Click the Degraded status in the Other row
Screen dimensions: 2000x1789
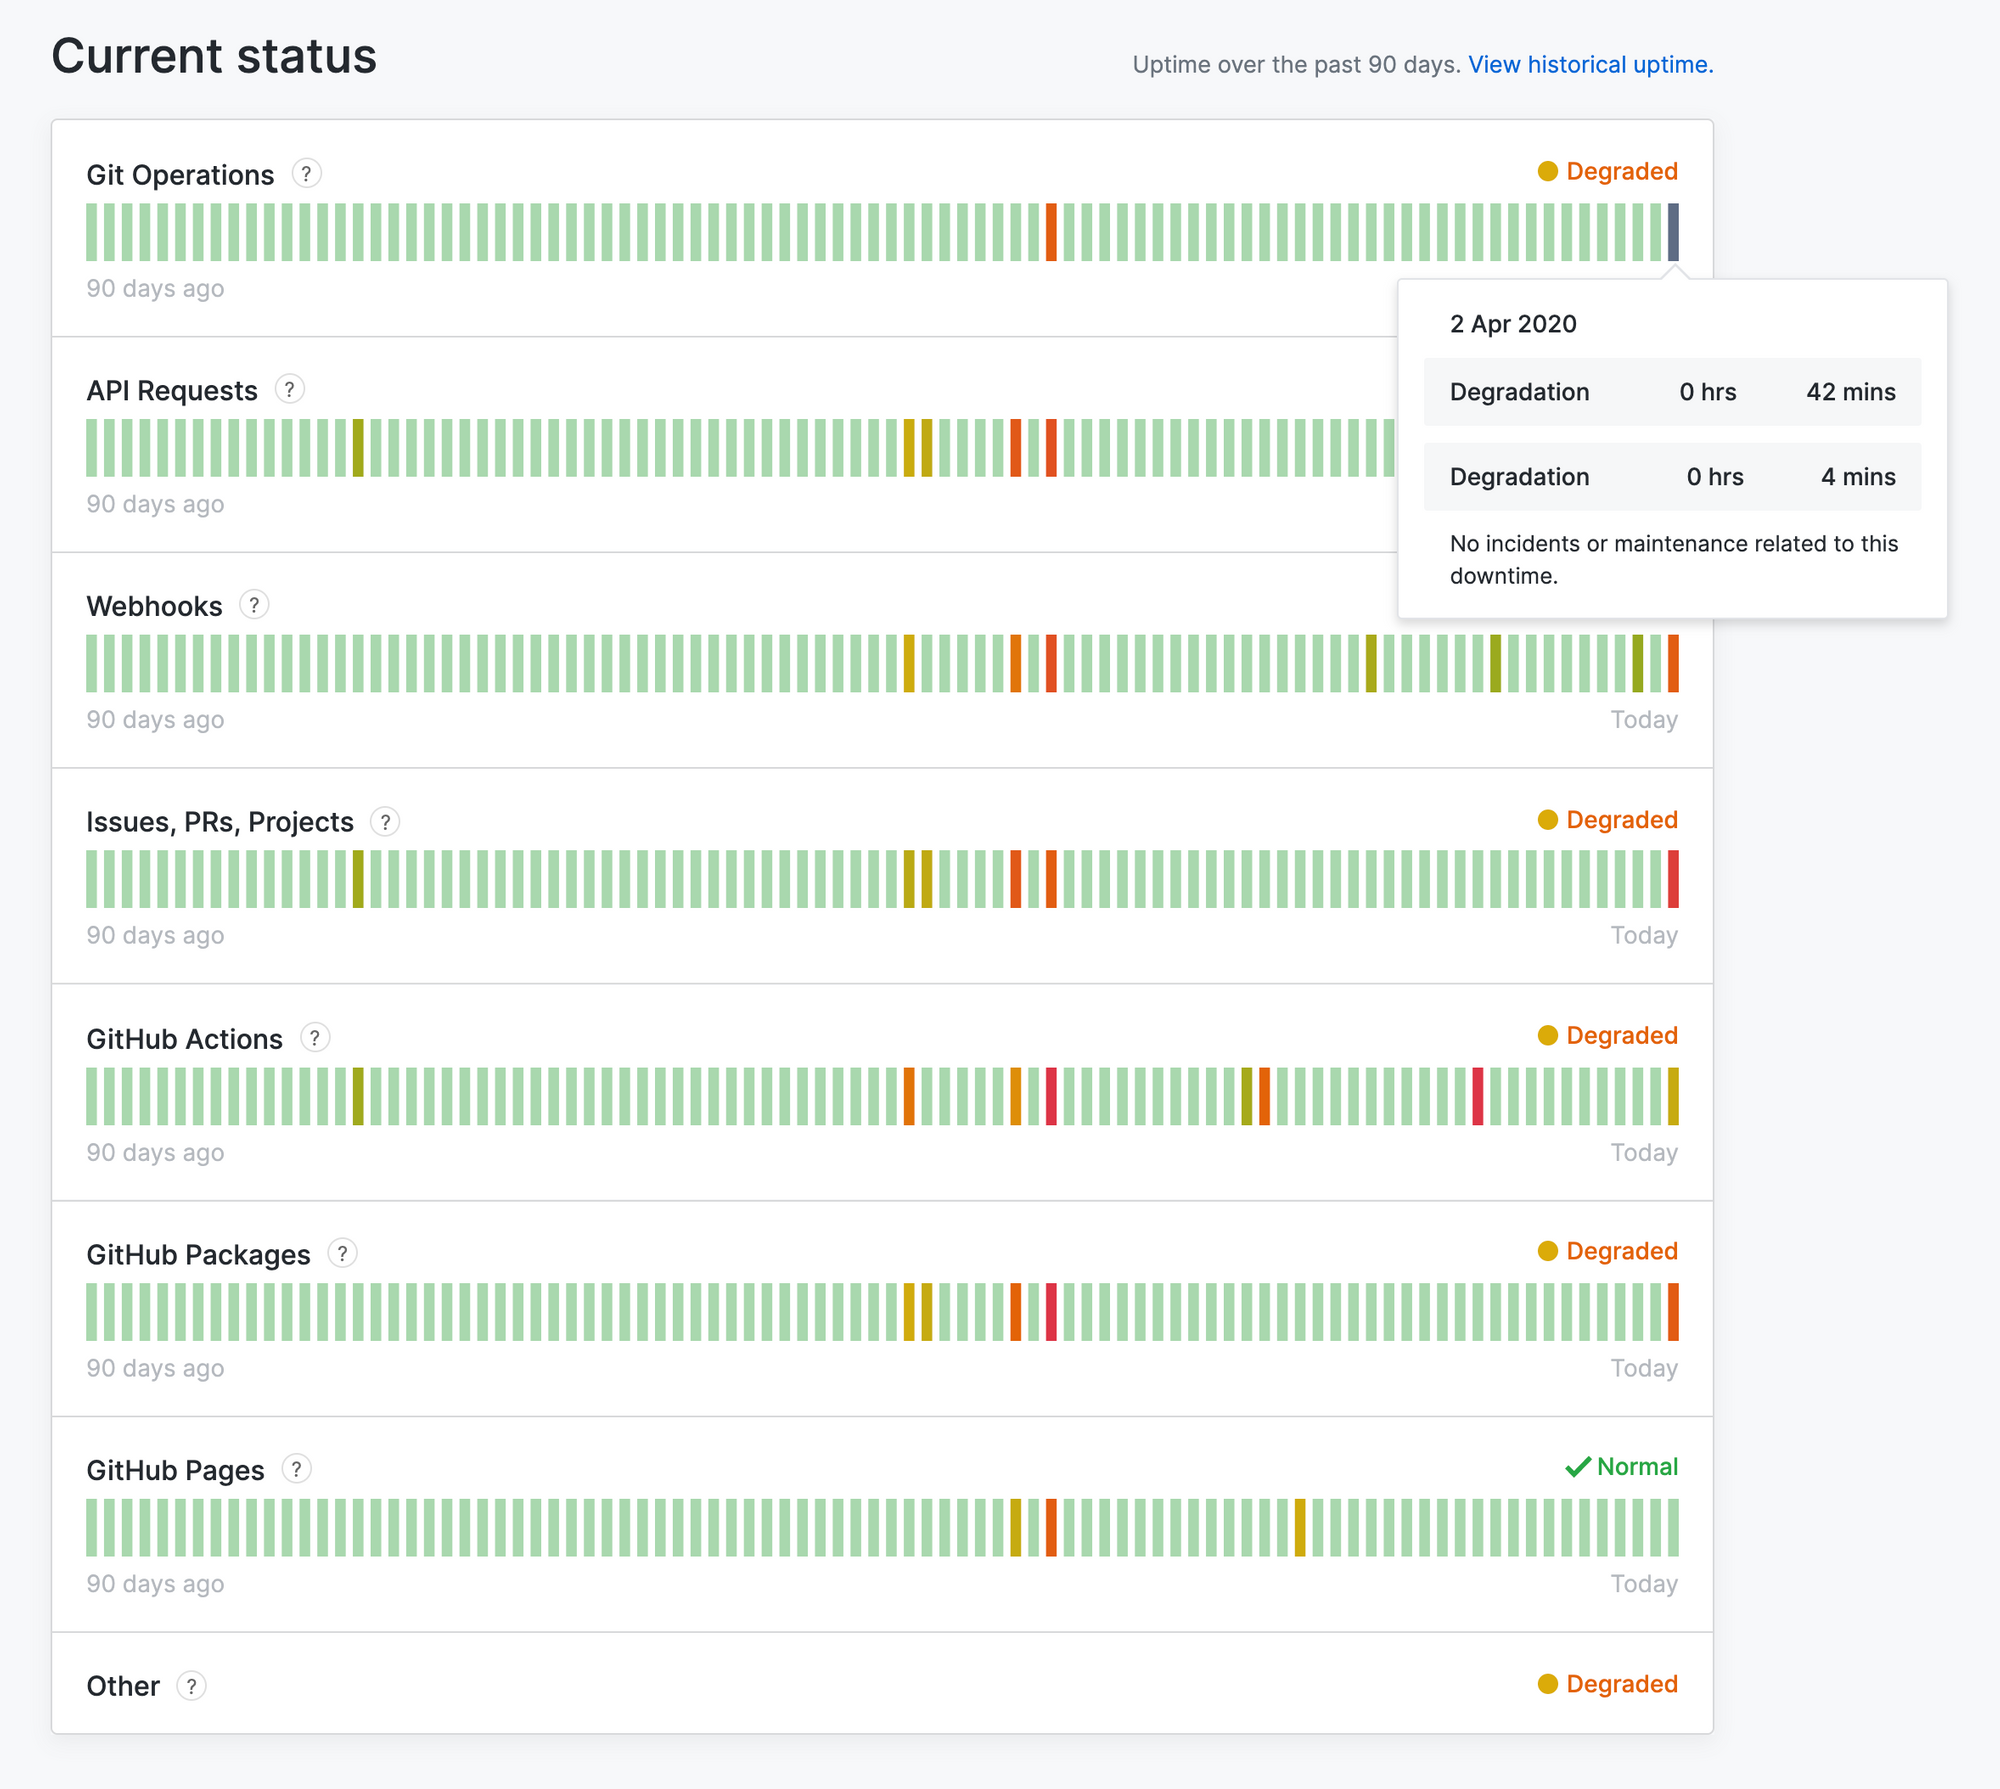click(x=1608, y=1684)
